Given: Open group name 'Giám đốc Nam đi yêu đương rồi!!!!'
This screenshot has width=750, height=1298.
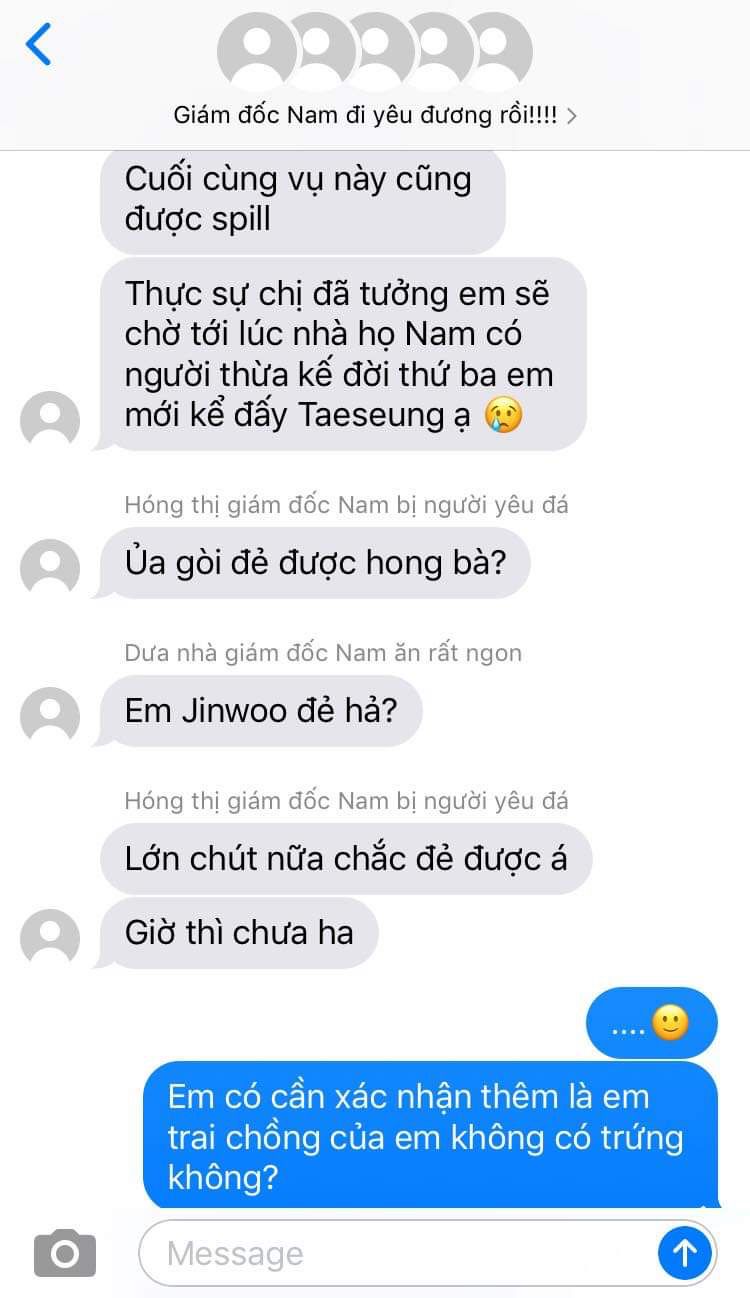Looking at the screenshot, I should coord(365,115).
